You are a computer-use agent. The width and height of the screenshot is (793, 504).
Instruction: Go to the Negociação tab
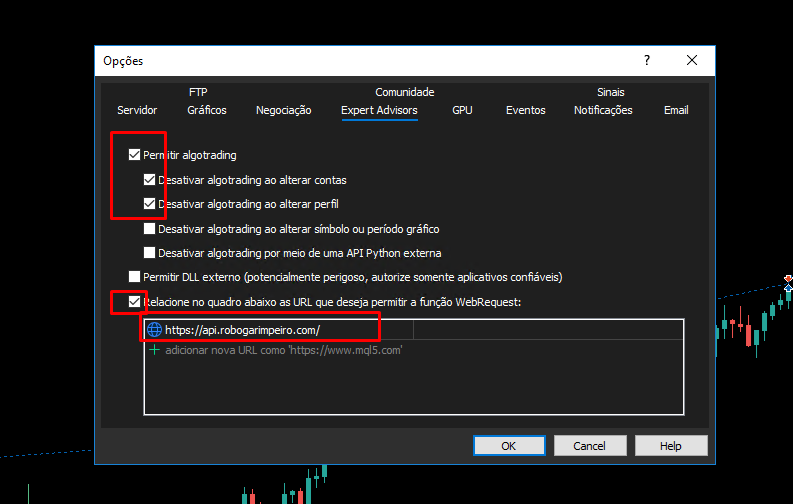tap(283, 110)
